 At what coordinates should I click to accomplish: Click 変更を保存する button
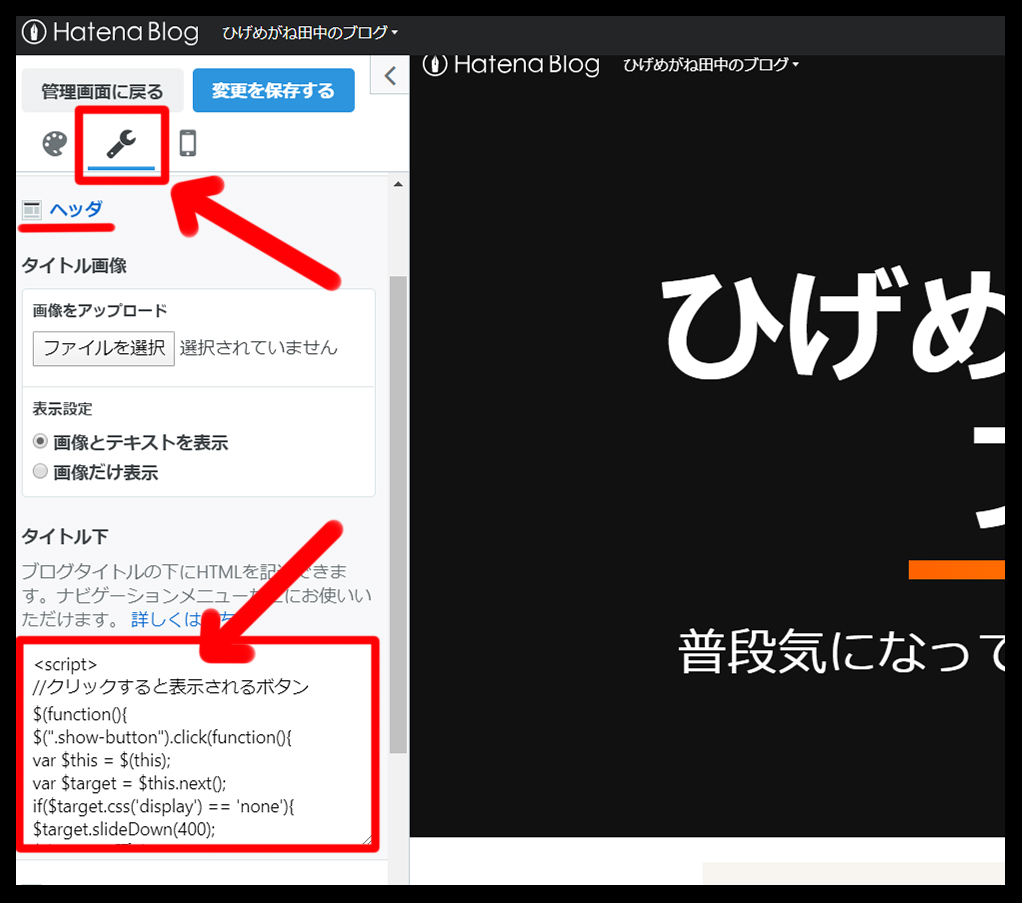pos(274,90)
